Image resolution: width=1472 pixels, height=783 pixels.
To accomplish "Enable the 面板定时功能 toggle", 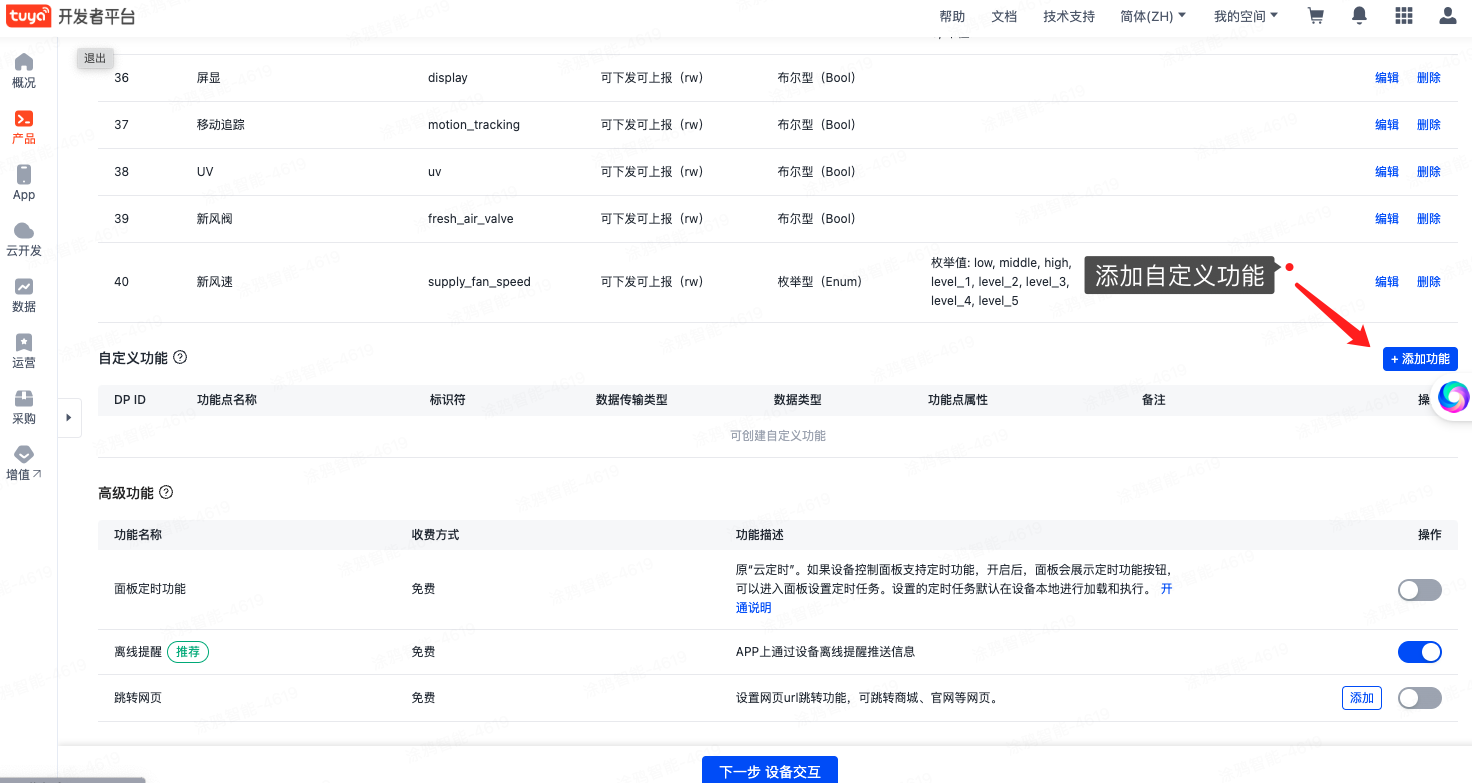I will point(1419,590).
